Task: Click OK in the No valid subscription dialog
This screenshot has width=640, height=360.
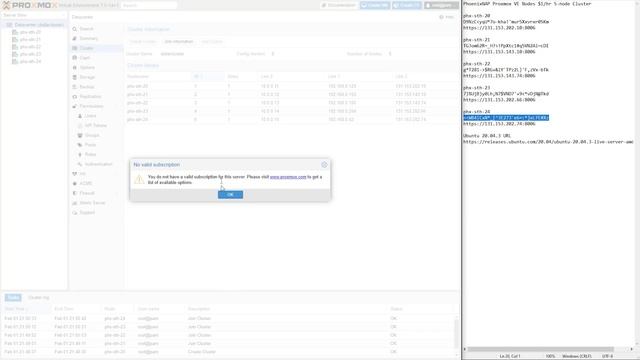Action: [230, 195]
